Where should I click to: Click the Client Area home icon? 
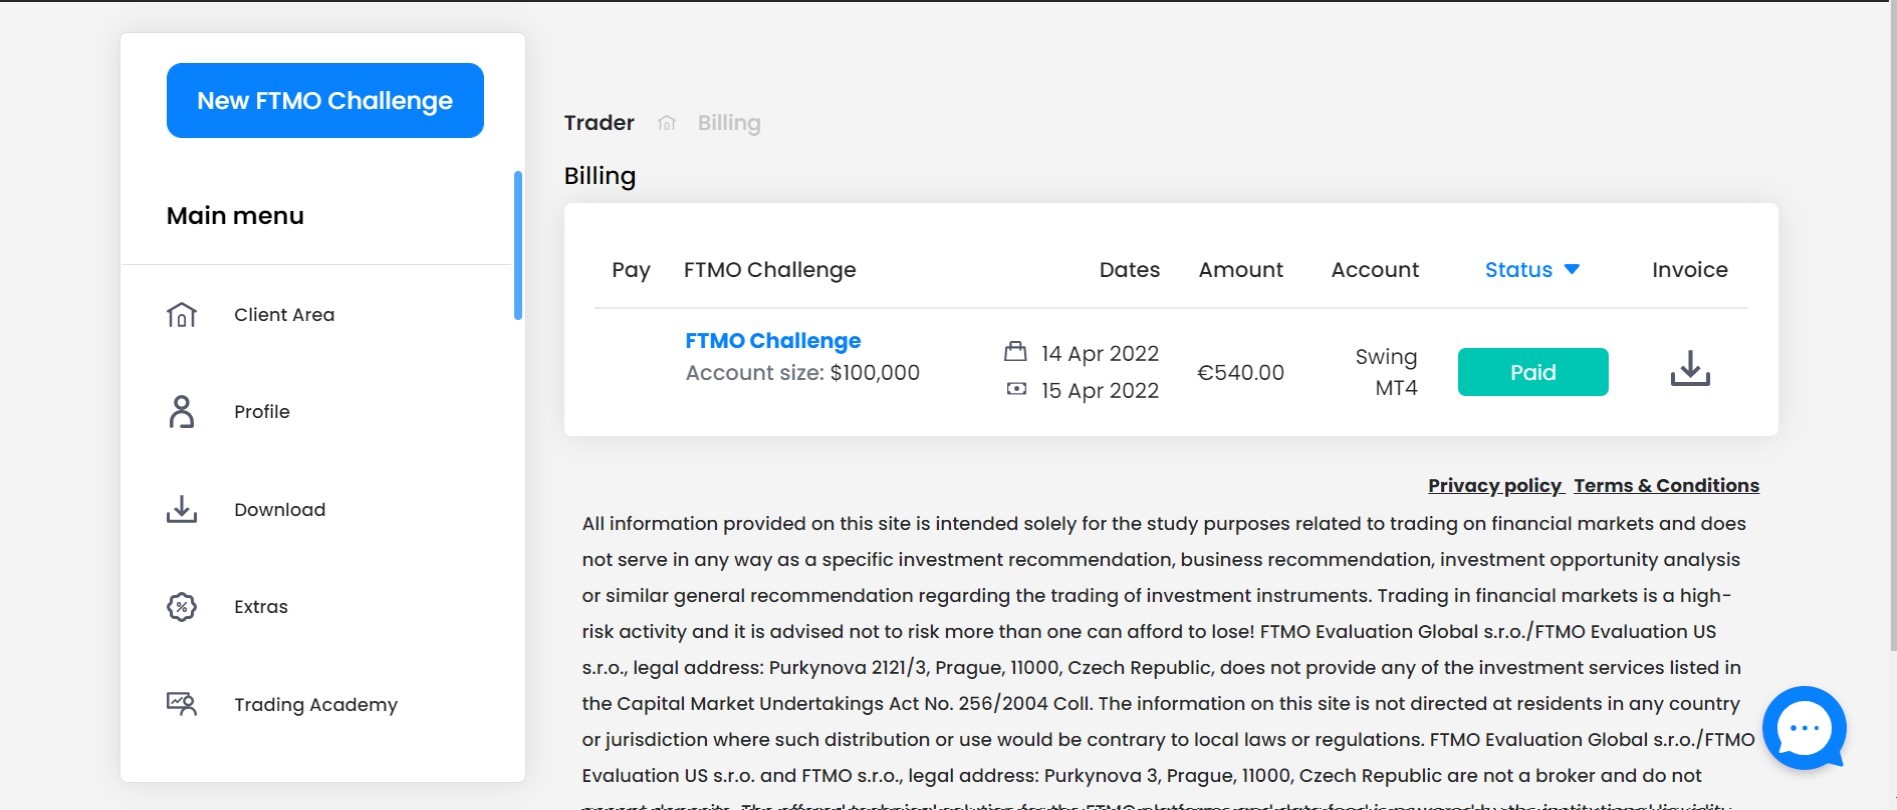coord(181,315)
